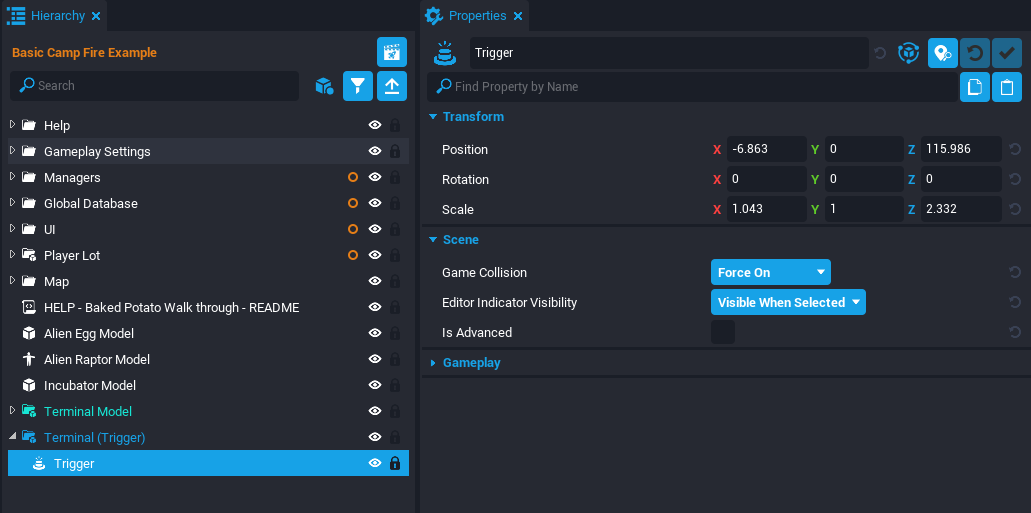Click the Find Property by Name field
The image size is (1031, 513).
click(x=690, y=87)
